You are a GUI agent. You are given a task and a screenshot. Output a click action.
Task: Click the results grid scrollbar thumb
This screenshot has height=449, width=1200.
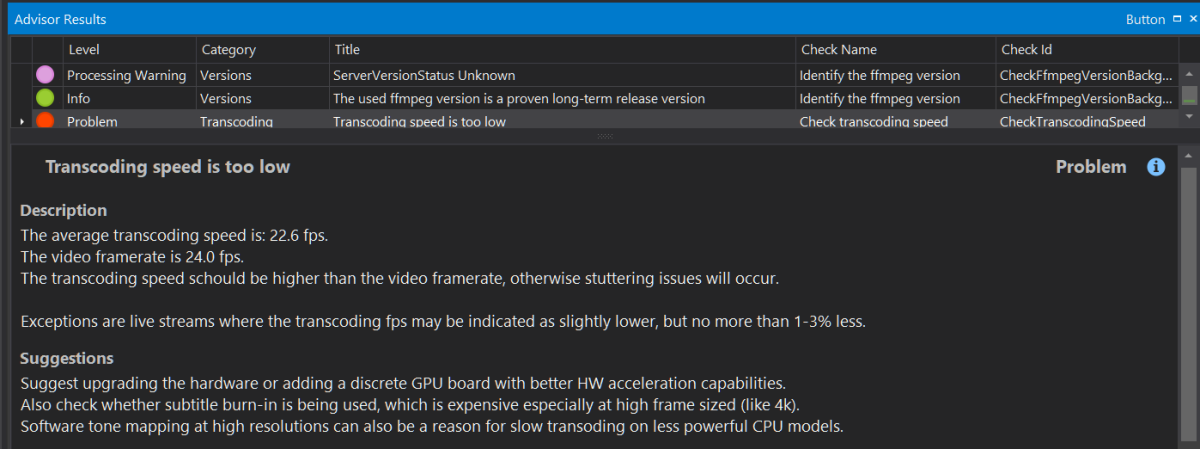[x=1189, y=97]
